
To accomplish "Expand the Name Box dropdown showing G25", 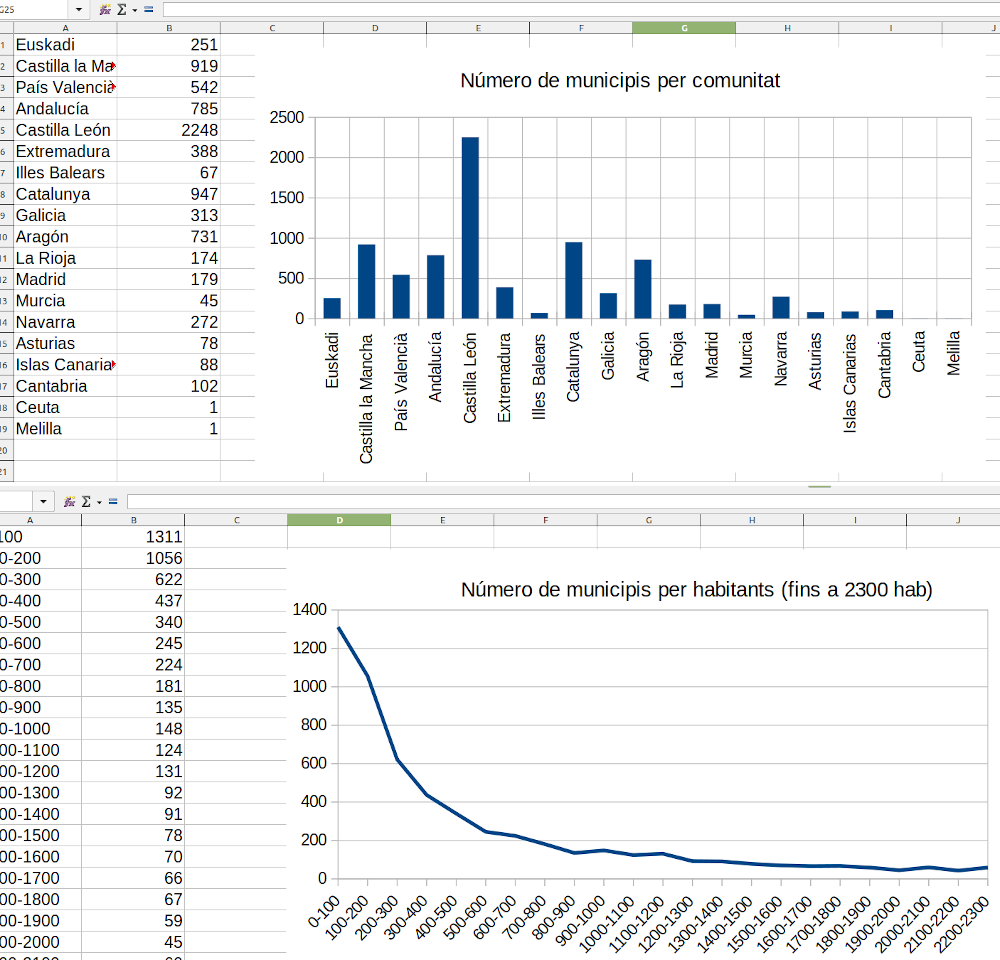I will (79, 9).
